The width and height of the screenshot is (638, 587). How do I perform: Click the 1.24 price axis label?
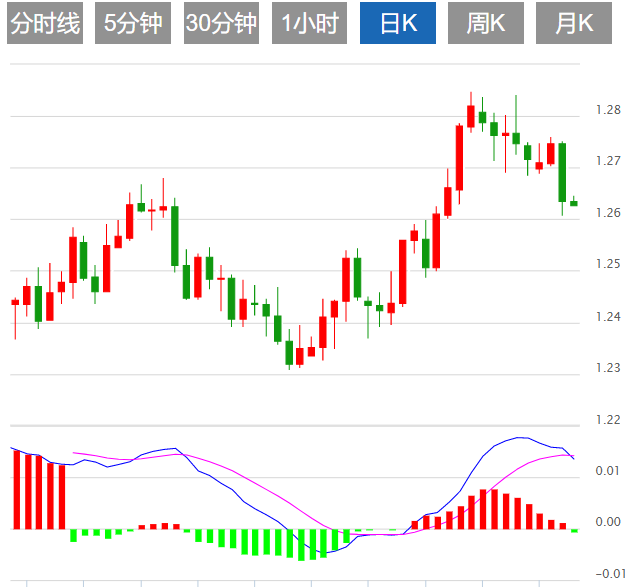(608, 316)
